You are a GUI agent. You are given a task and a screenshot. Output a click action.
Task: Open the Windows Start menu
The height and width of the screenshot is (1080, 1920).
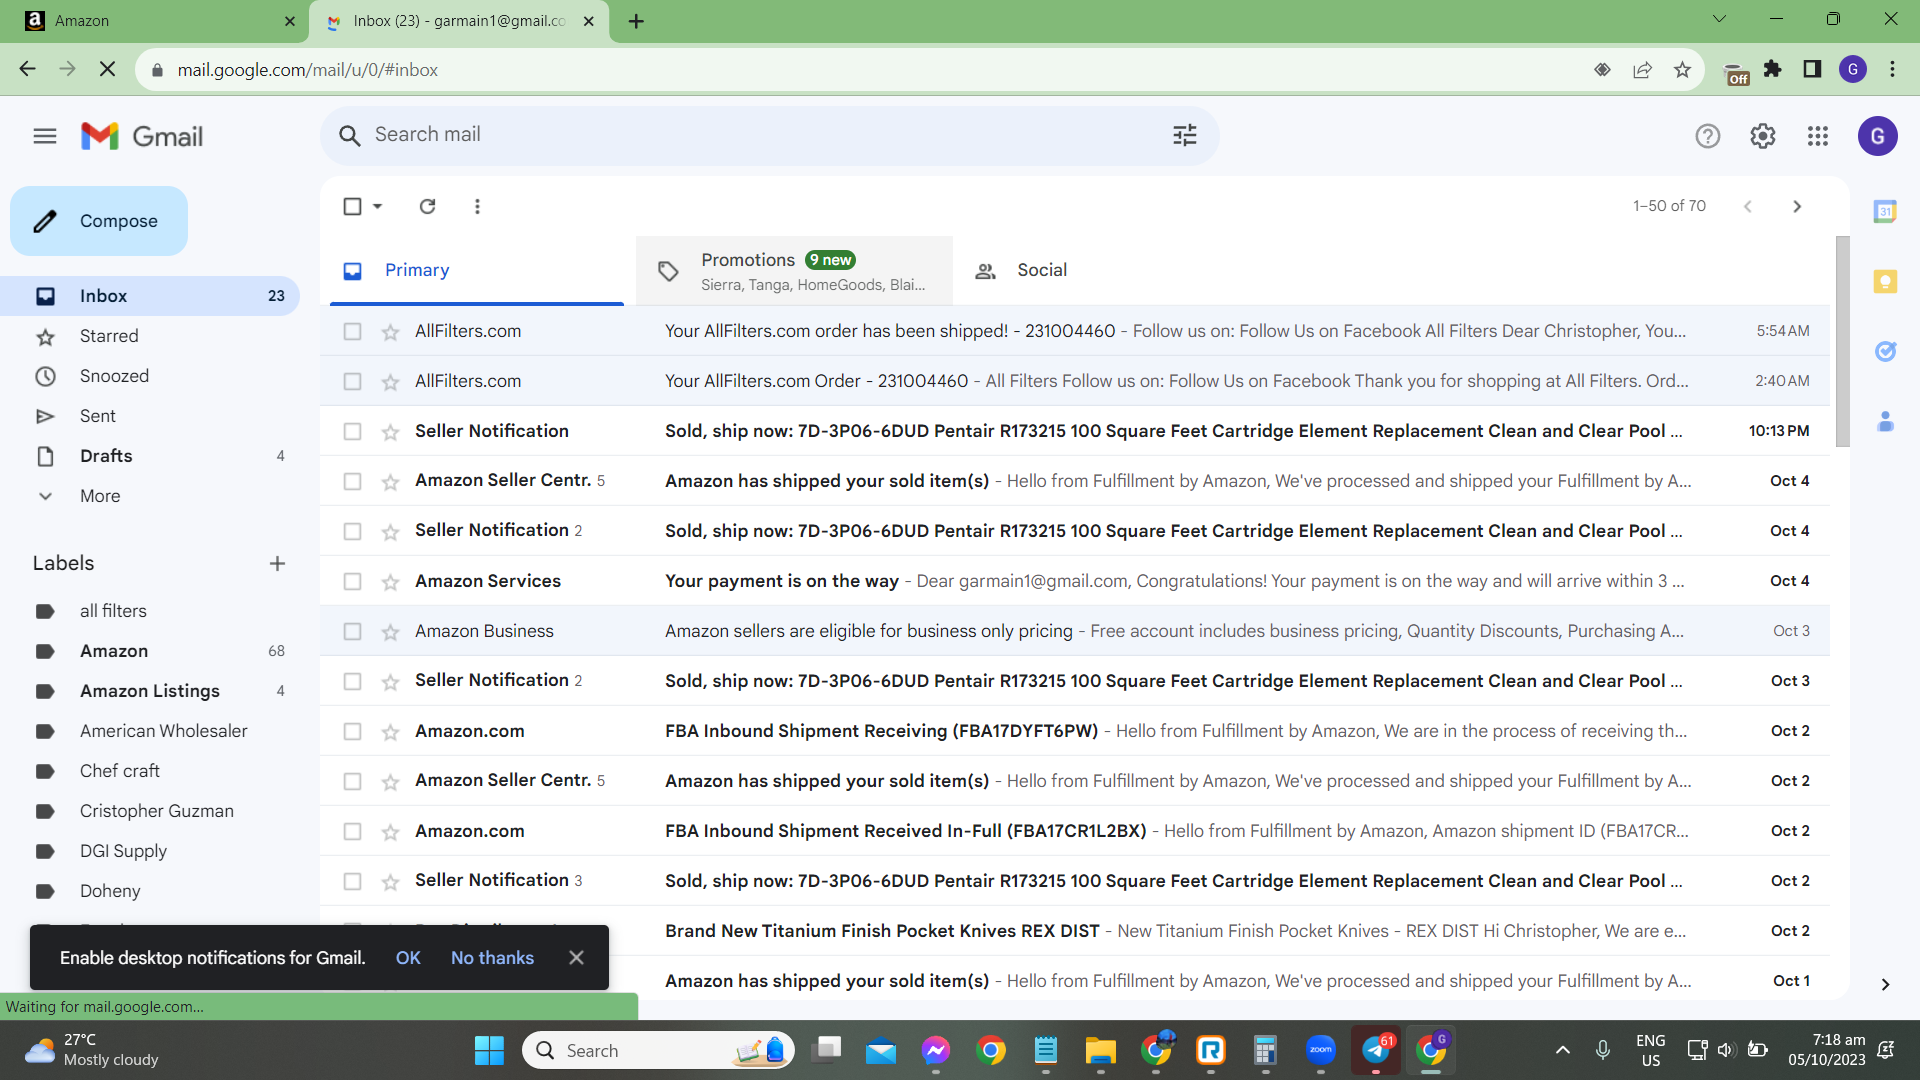489,1050
